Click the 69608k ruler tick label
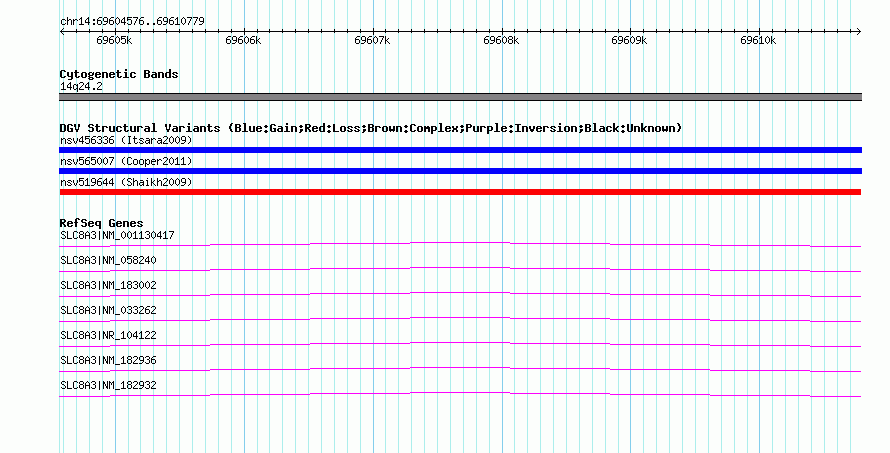890x453 pixels. 501,40
